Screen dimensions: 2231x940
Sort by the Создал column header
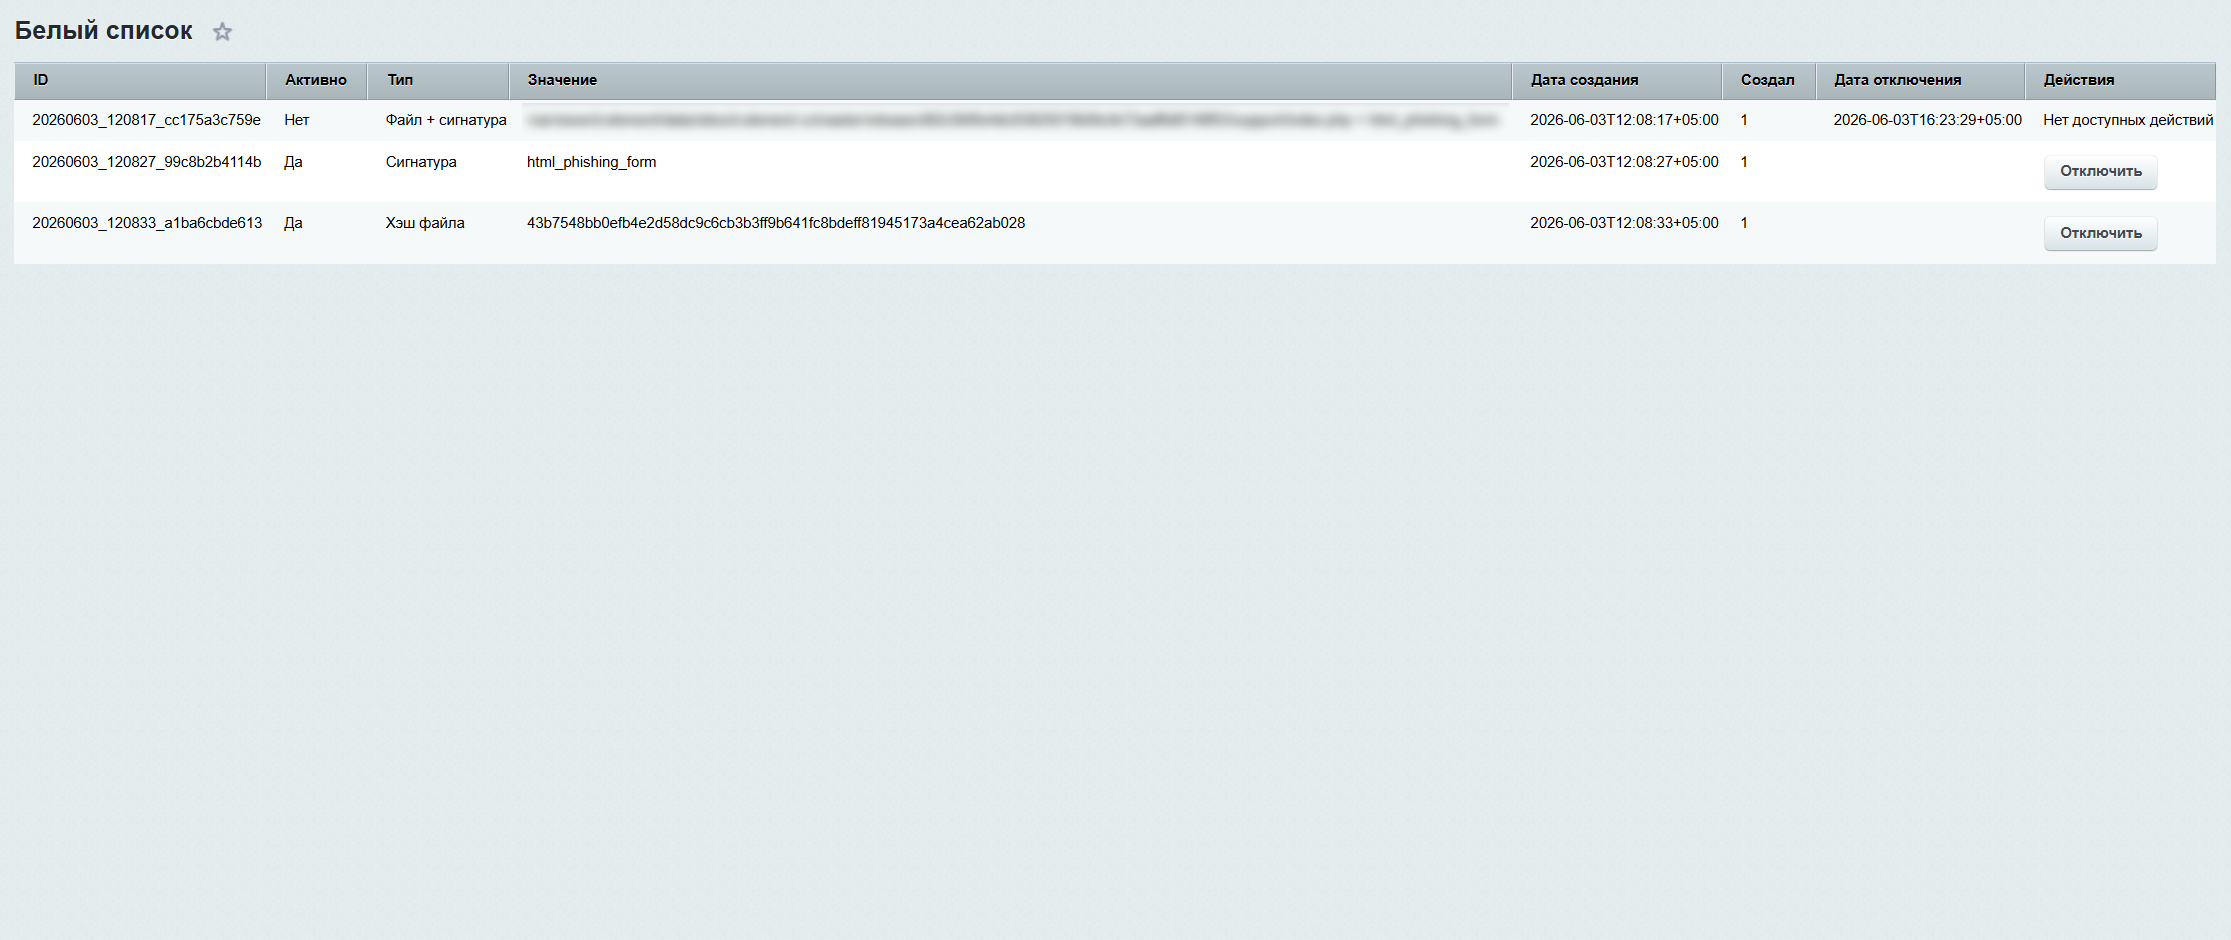pyautogui.click(x=1769, y=80)
